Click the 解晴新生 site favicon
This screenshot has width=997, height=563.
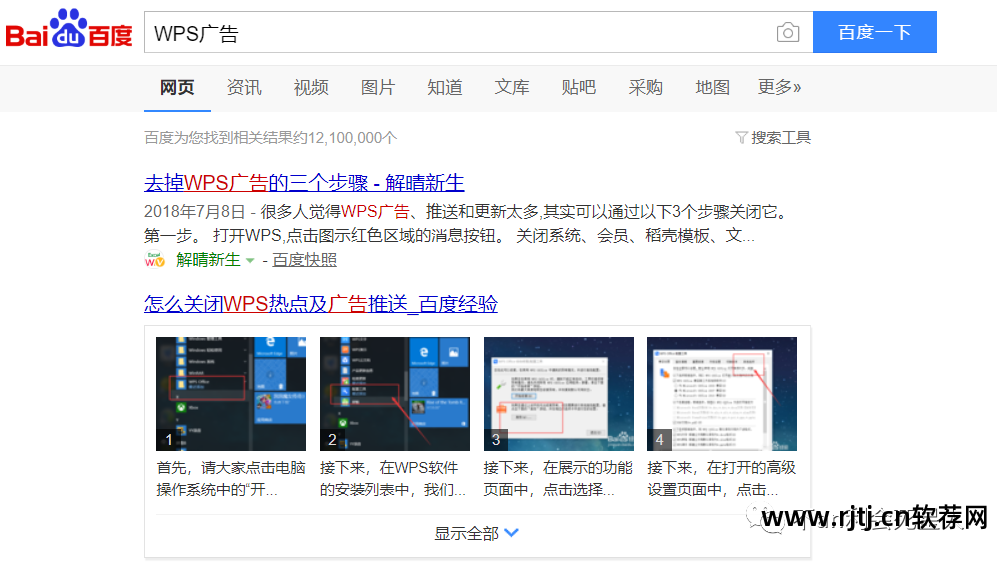[x=155, y=260]
